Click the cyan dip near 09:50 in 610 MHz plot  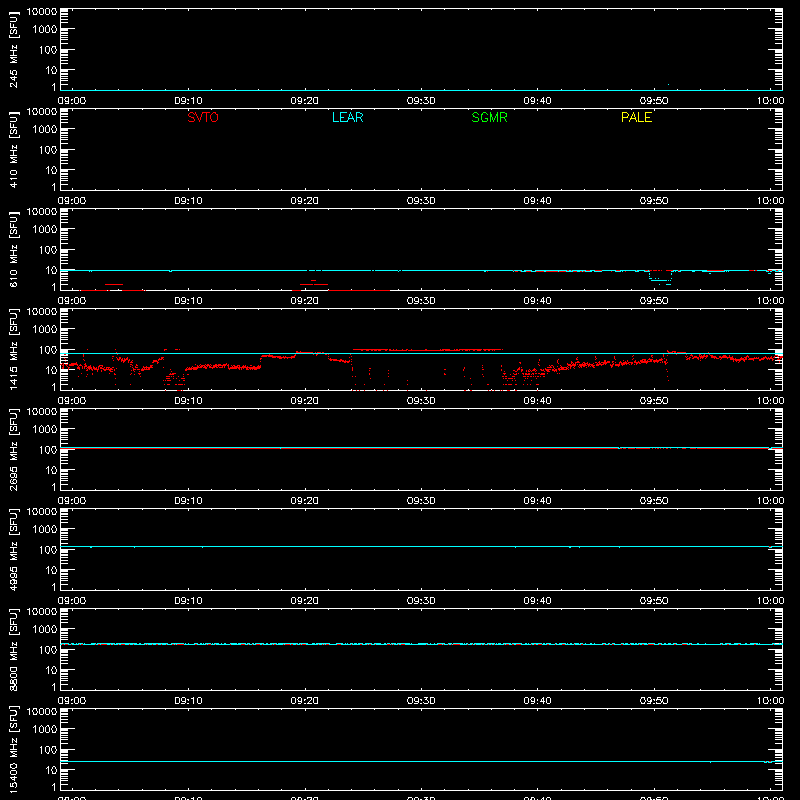pos(660,280)
